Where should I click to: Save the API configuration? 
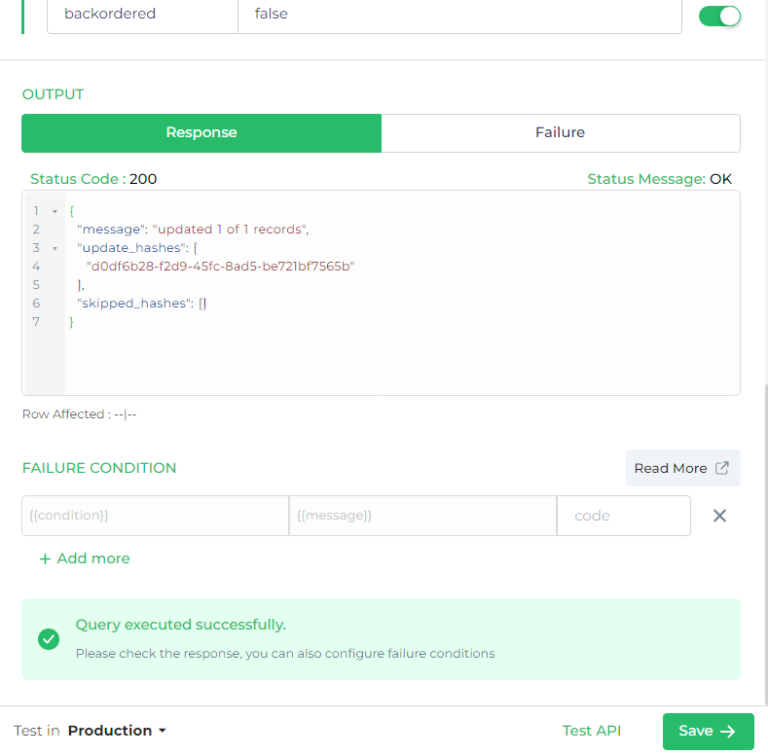coord(708,731)
